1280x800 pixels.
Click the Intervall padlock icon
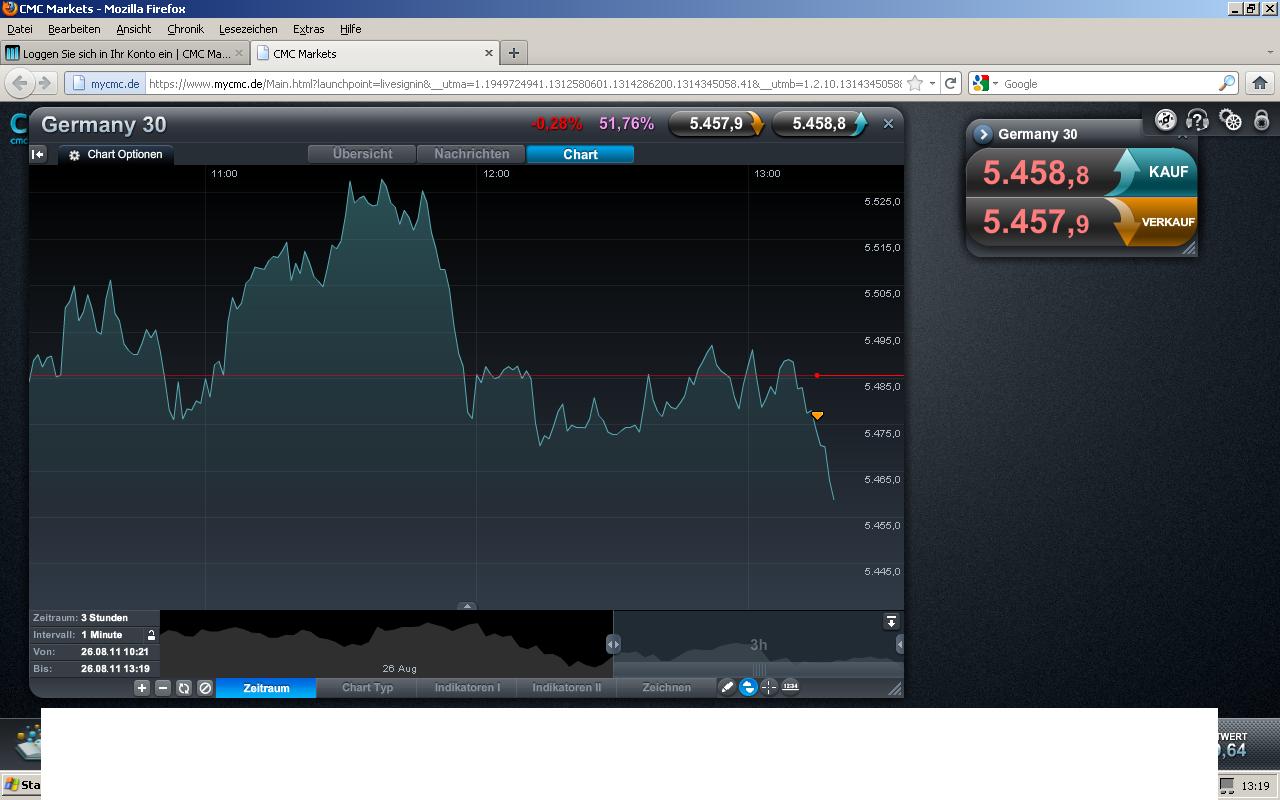pyautogui.click(x=152, y=635)
